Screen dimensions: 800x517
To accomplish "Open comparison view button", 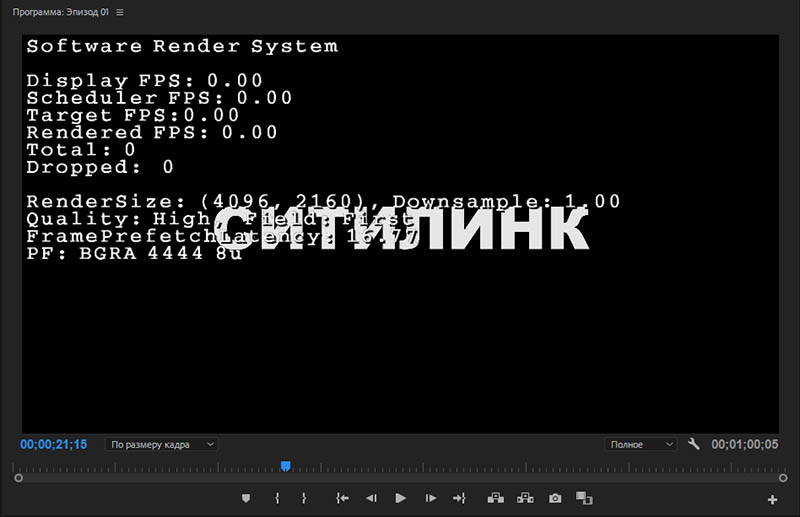I will click(584, 498).
